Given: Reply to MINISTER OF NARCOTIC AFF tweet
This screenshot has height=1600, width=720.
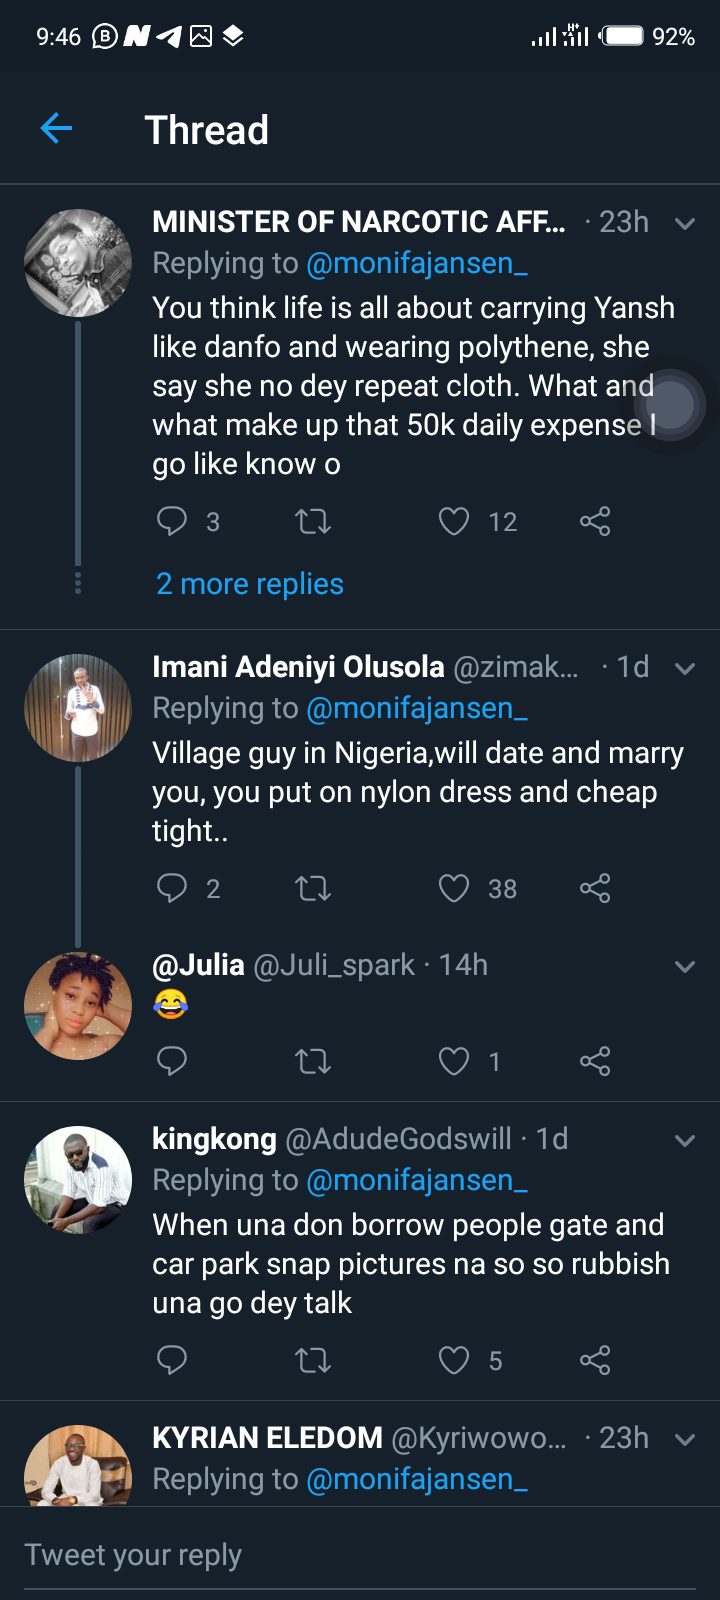Looking at the screenshot, I should (172, 521).
